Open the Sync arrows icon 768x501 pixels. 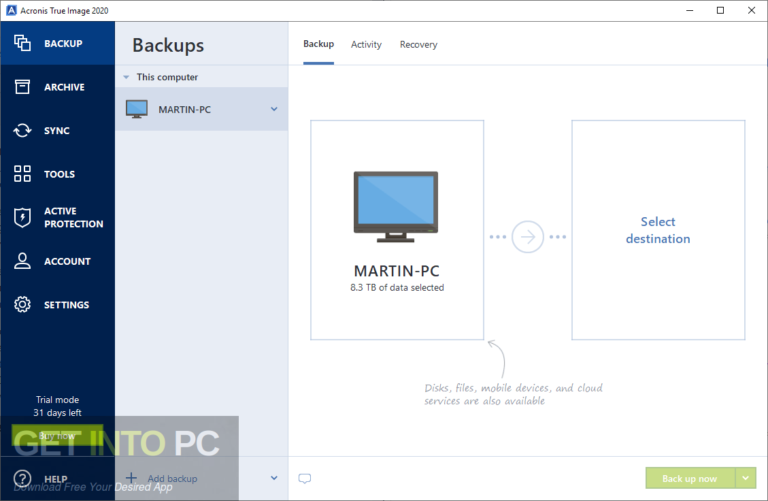22,130
